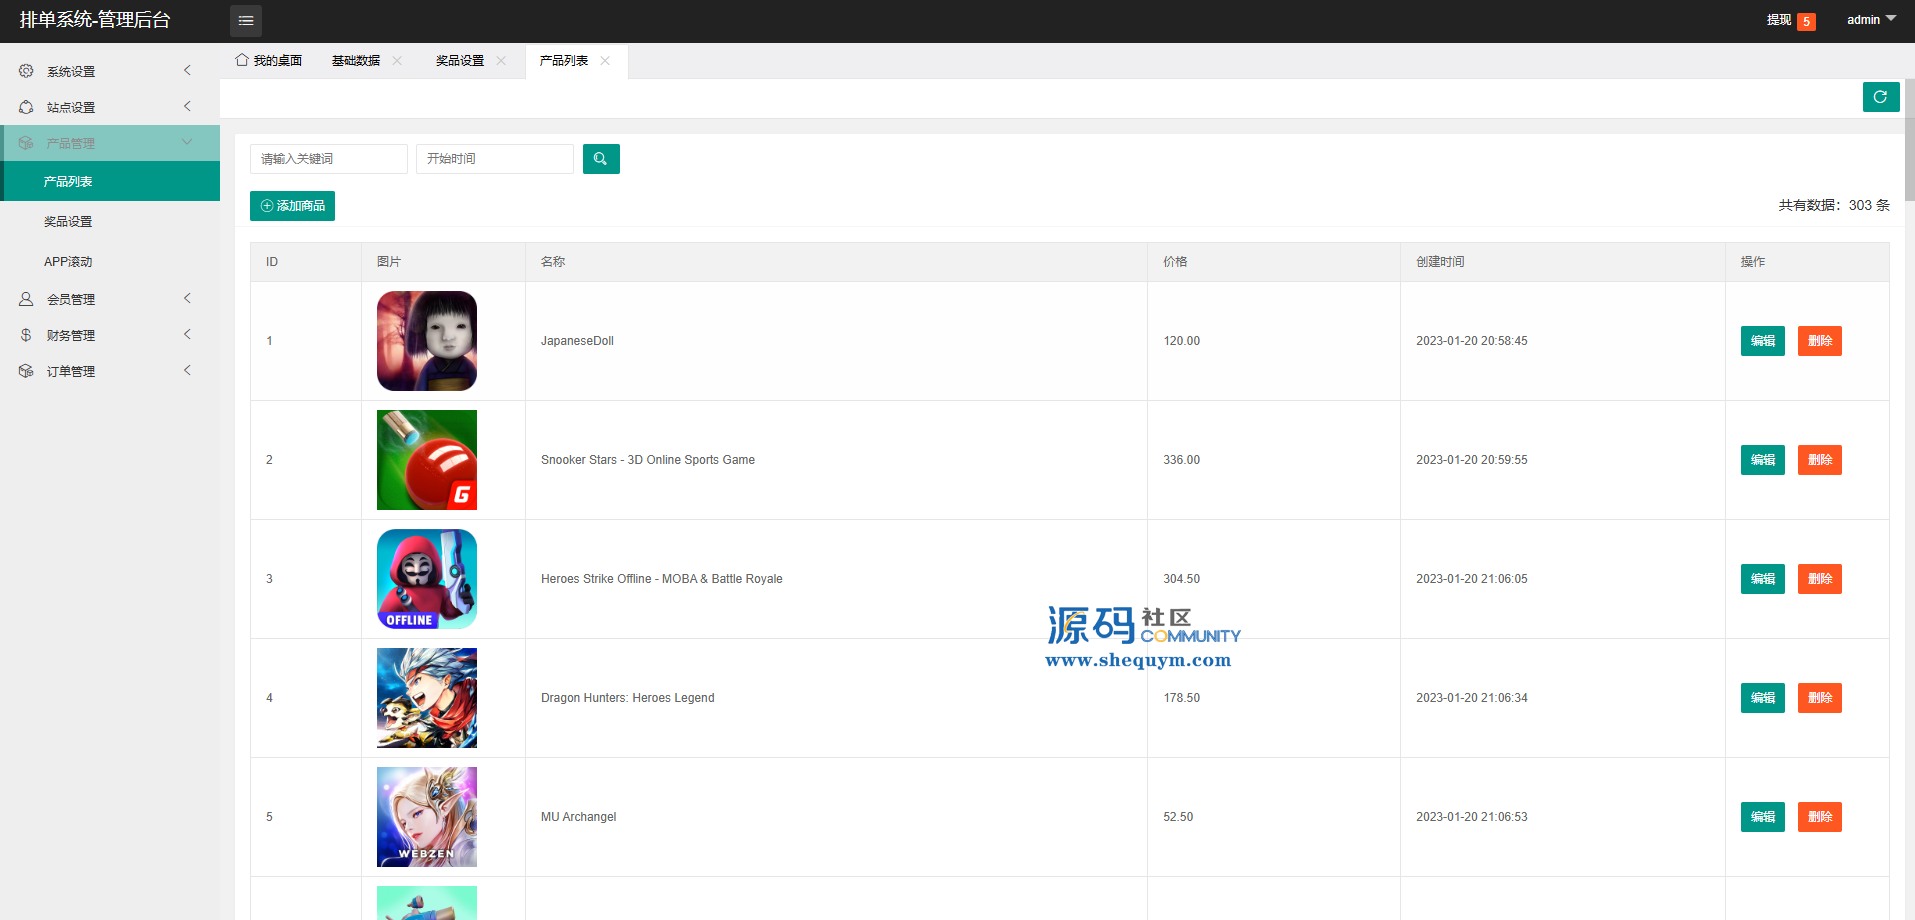
Task: Open 产品列表 in the sidebar
Action: (110, 181)
